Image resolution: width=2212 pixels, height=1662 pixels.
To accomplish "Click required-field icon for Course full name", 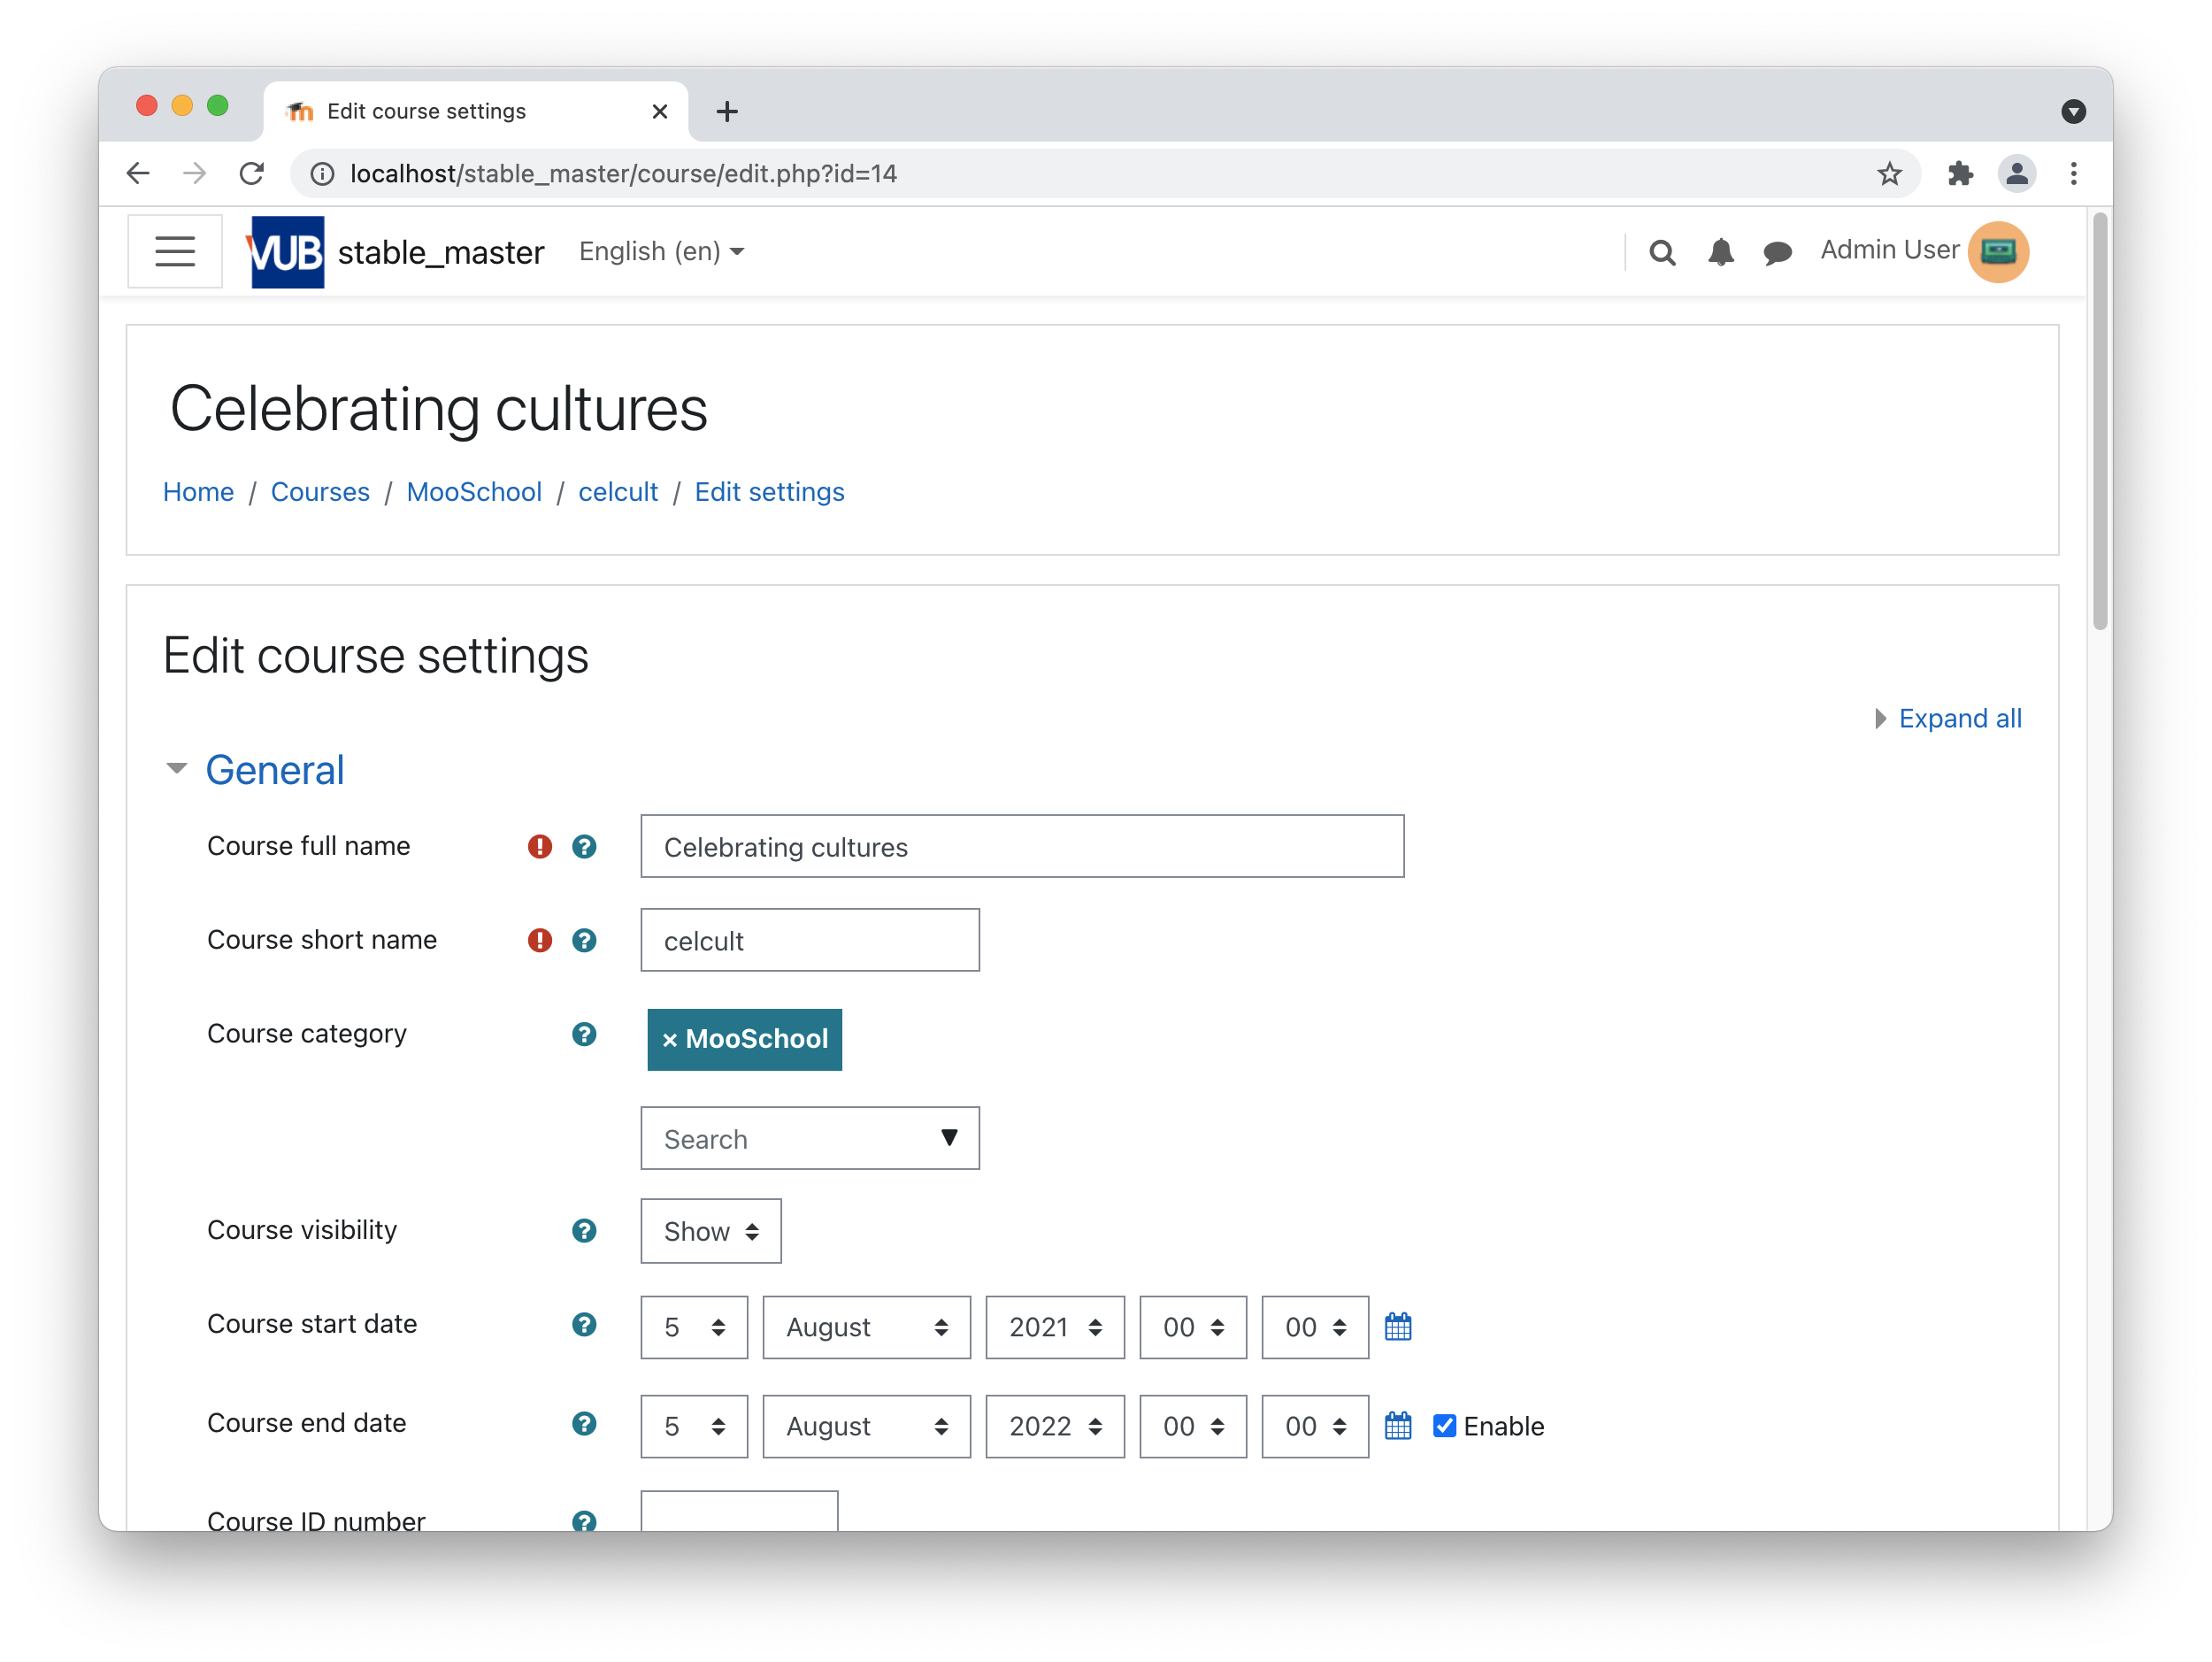I will pyautogui.click(x=540, y=846).
